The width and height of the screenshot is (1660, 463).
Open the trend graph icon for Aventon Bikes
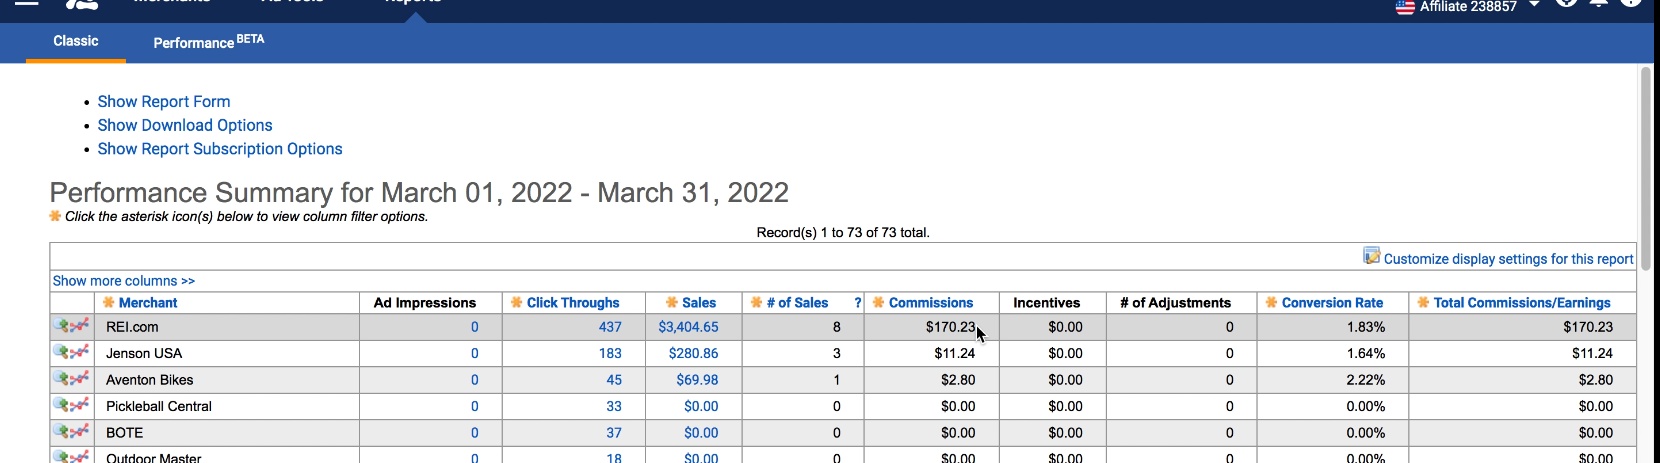click(x=80, y=379)
